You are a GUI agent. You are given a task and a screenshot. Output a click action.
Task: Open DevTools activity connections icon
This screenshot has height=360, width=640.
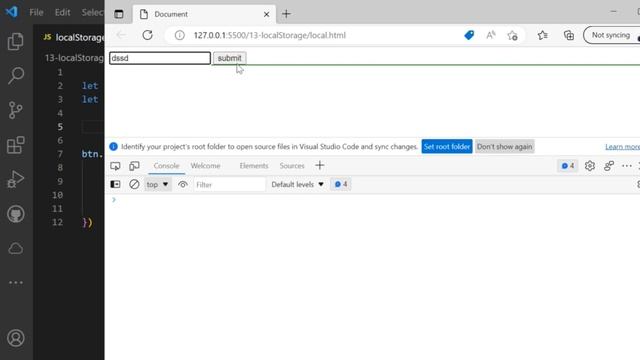(609, 166)
